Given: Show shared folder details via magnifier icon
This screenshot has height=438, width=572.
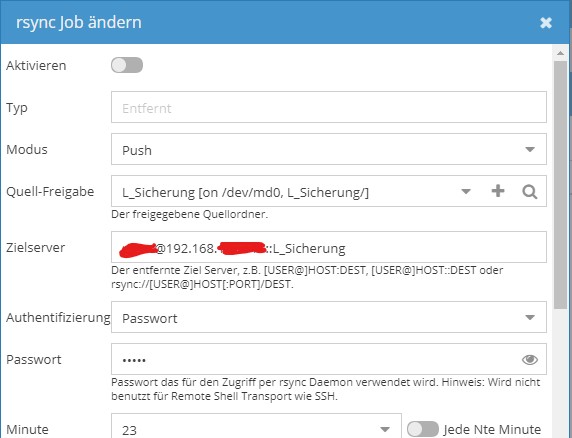Looking at the screenshot, I should tap(529, 191).
